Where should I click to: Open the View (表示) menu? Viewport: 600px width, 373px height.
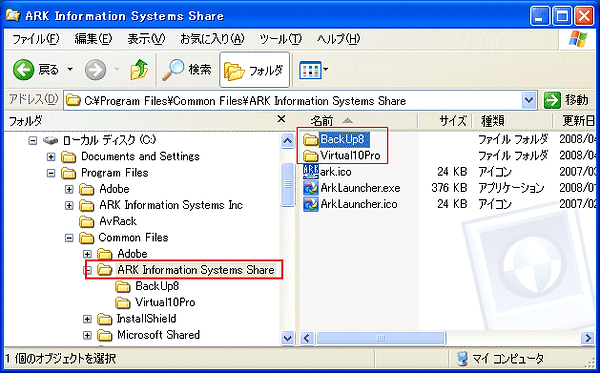146,39
